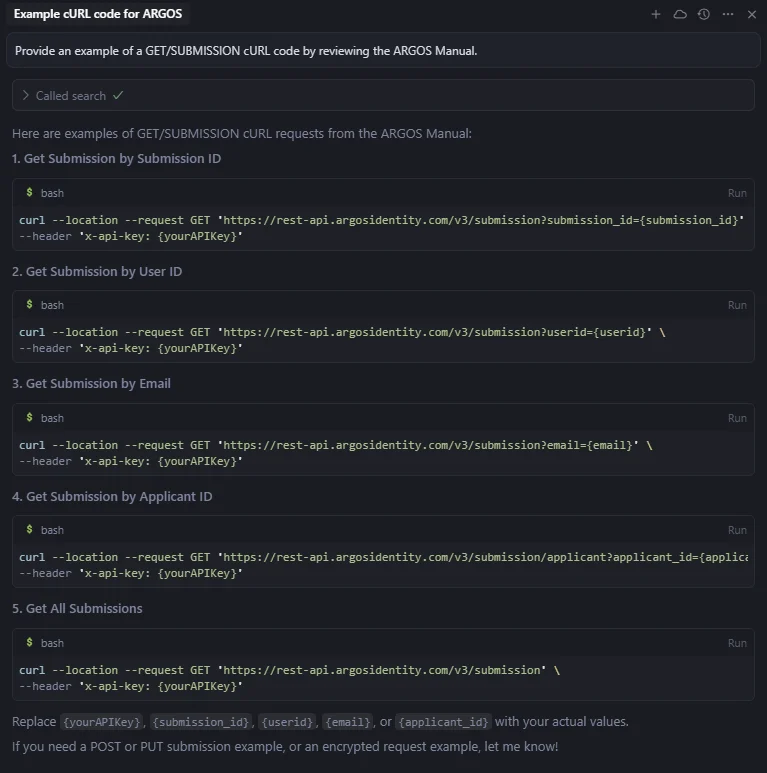Select the 'Example cURL code for ARGOS' tab
The image size is (767, 773).
click(x=98, y=14)
